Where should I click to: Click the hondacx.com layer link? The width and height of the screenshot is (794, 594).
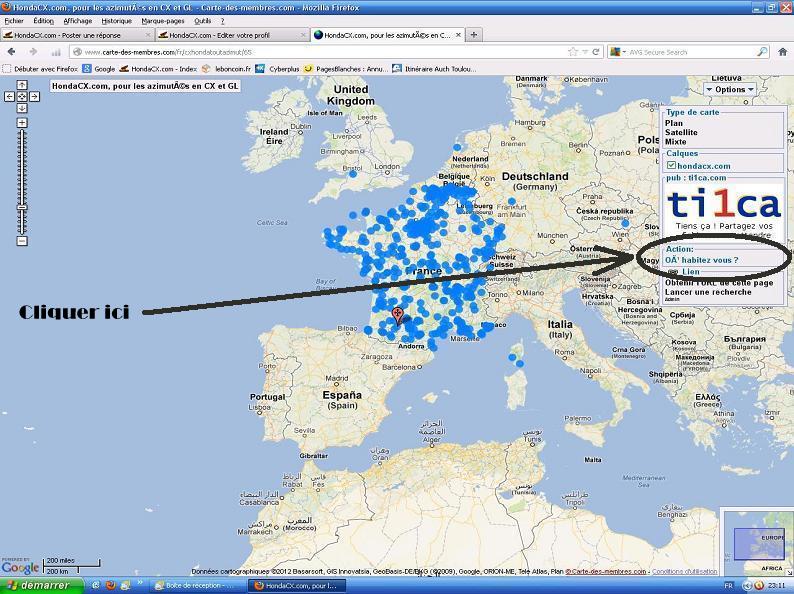click(703, 166)
